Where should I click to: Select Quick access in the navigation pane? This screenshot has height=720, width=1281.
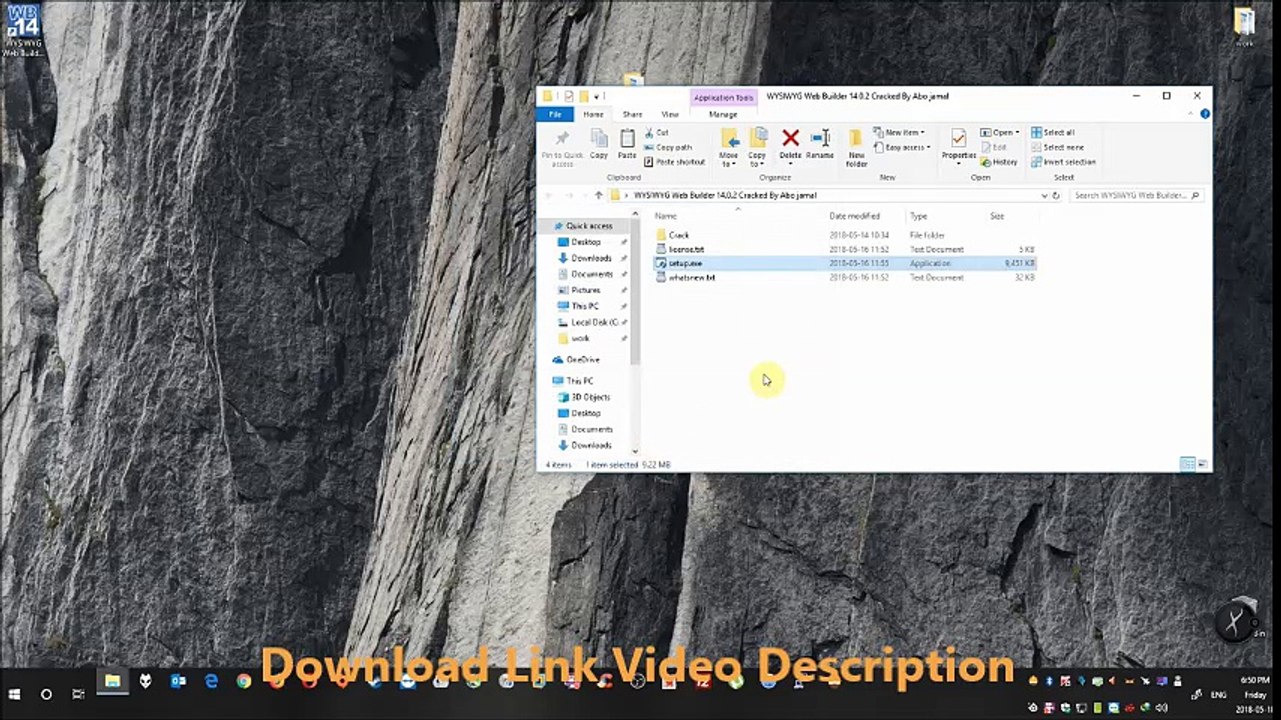pyautogui.click(x=589, y=226)
